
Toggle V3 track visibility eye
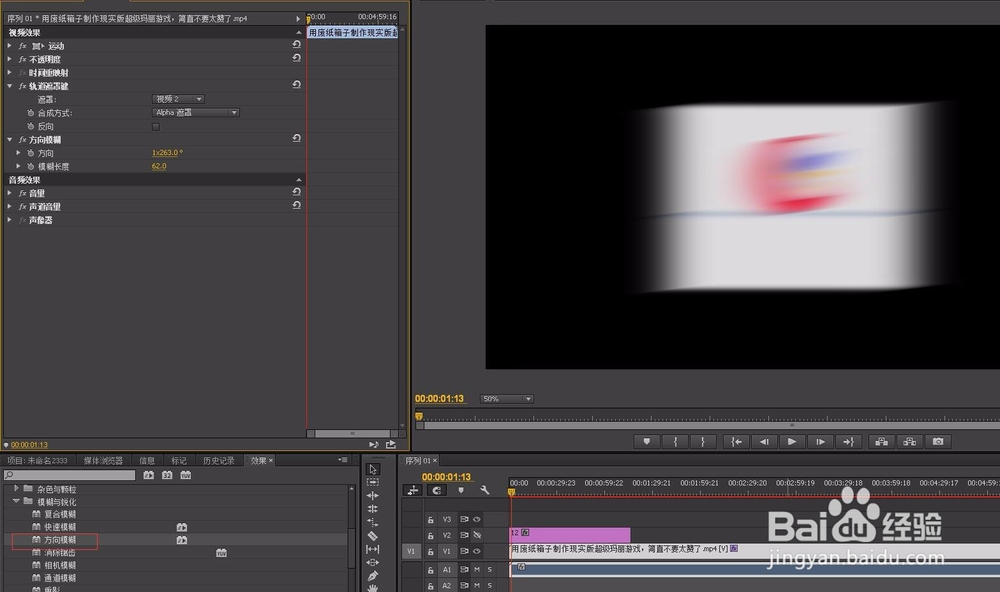[476, 519]
